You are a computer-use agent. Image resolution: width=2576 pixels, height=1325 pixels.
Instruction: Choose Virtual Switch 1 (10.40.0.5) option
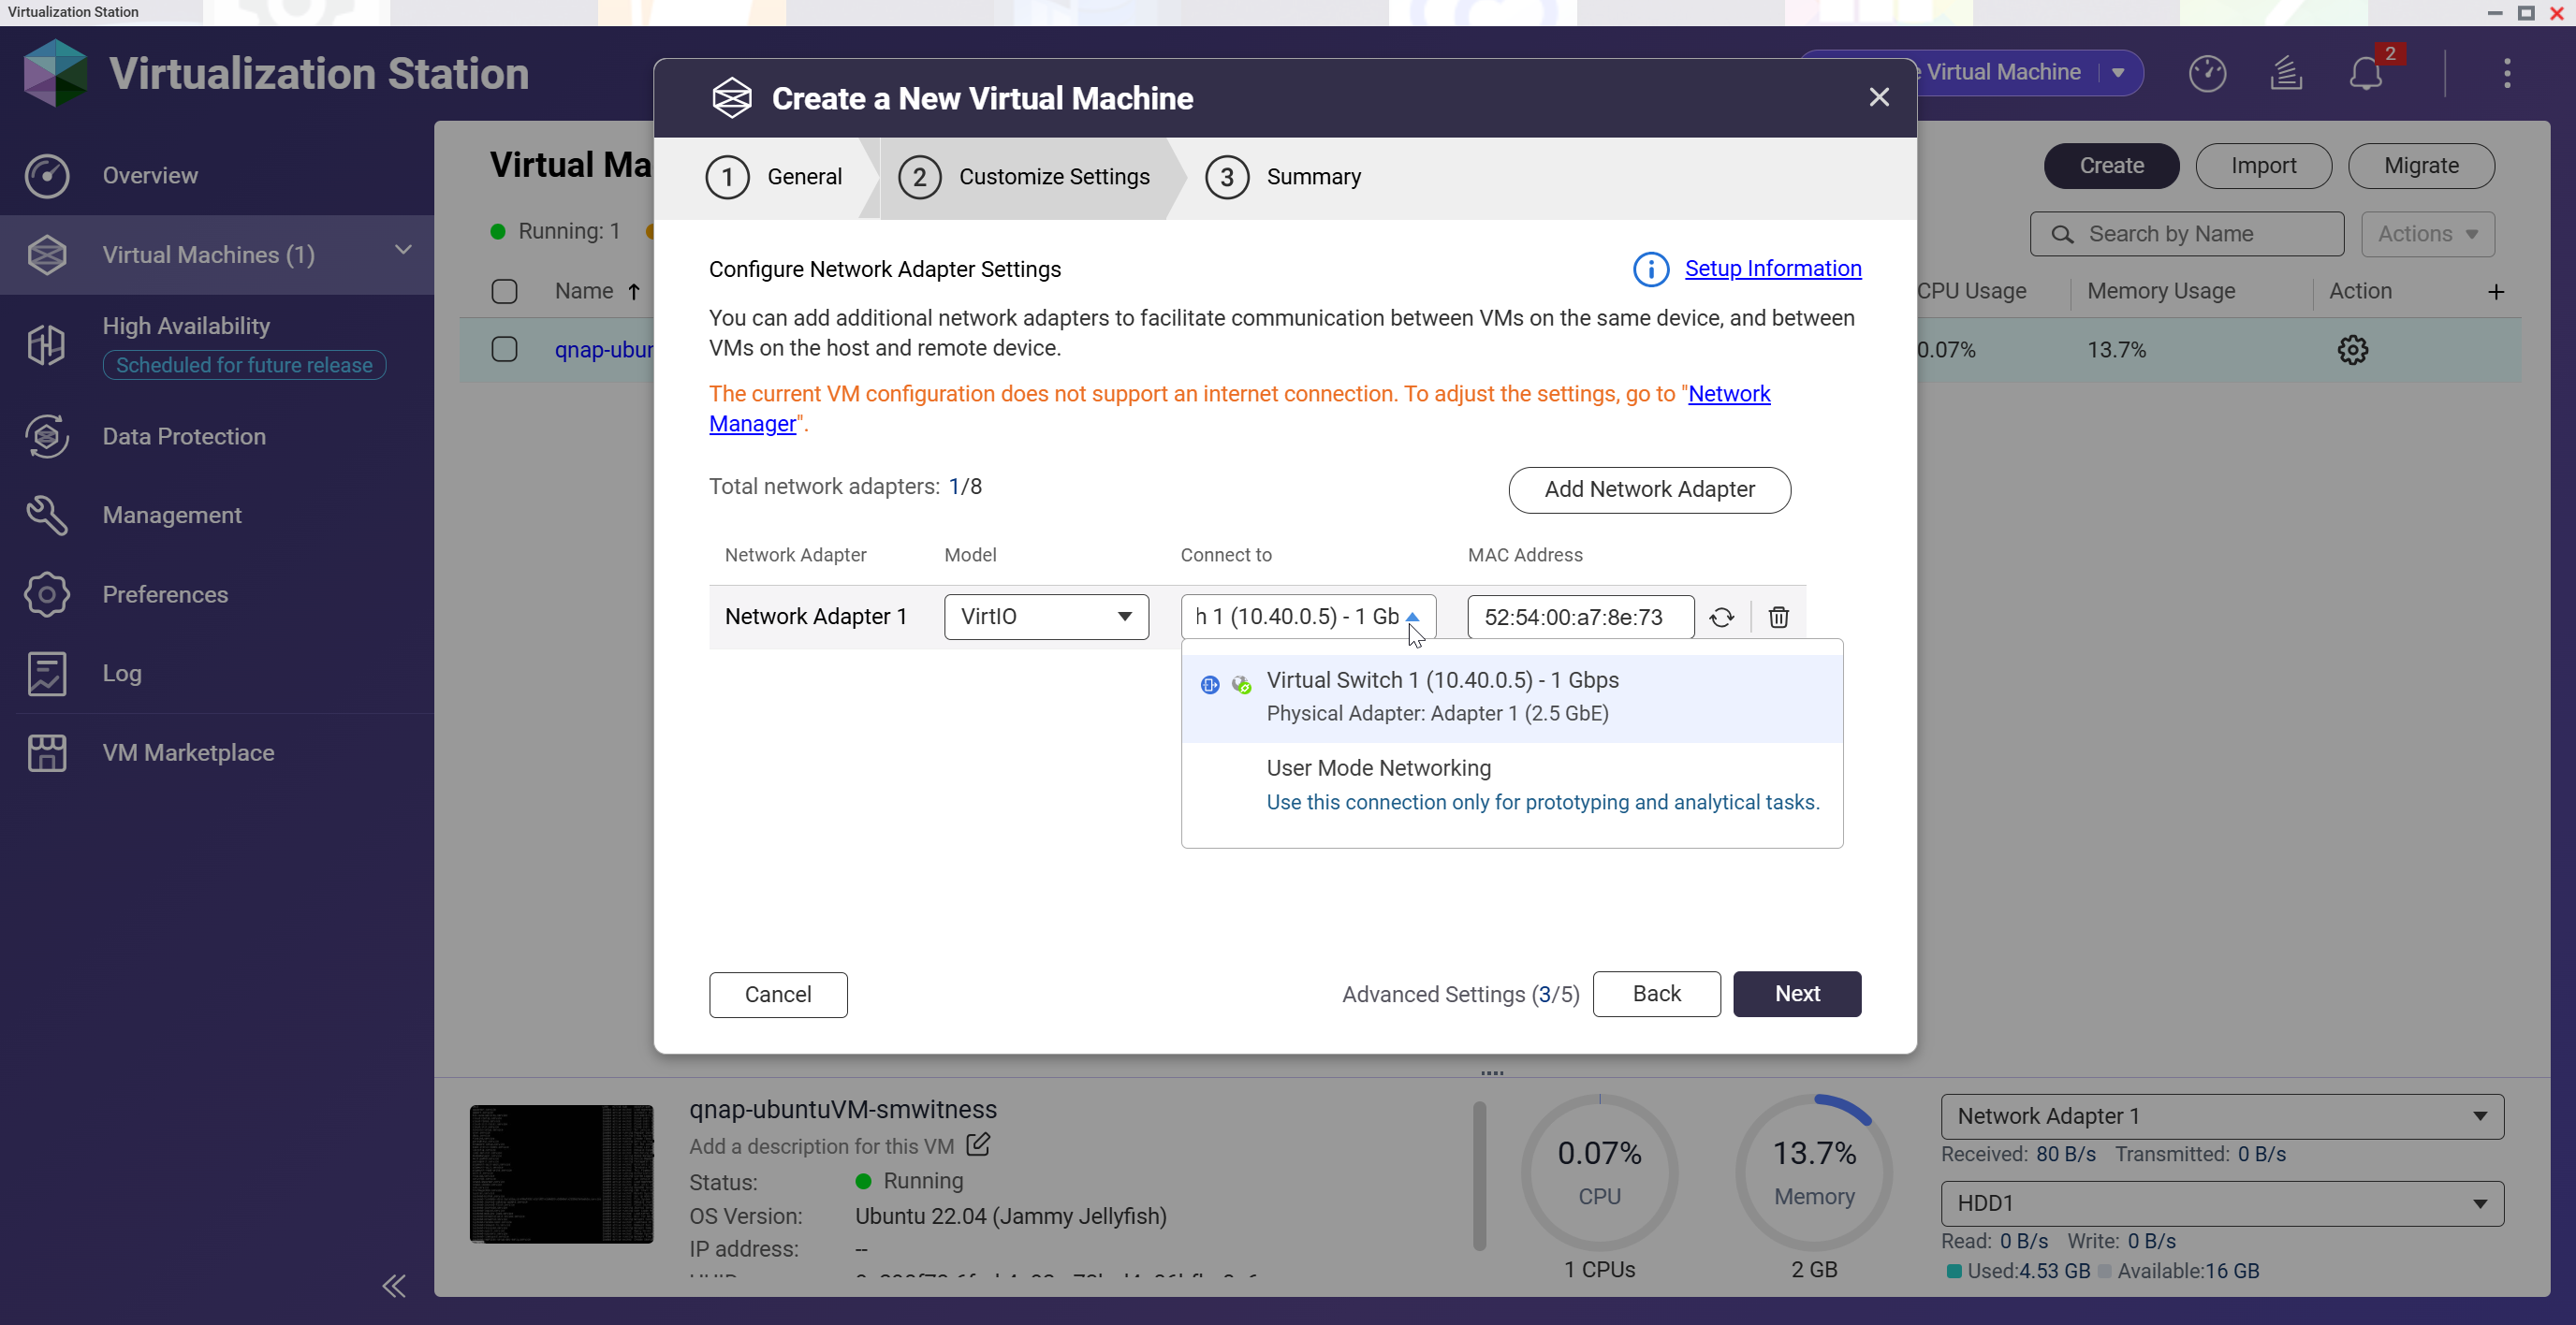(x=1511, y=697)
